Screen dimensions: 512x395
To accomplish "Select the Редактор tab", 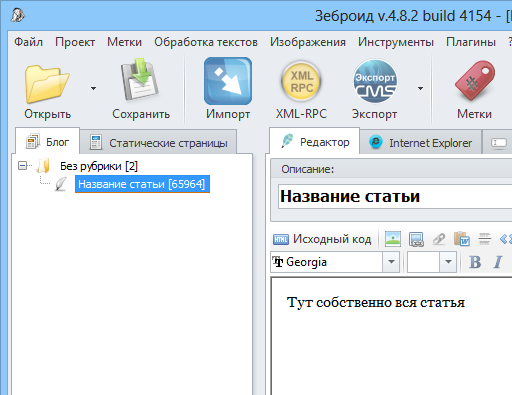I will coord(315,142).
